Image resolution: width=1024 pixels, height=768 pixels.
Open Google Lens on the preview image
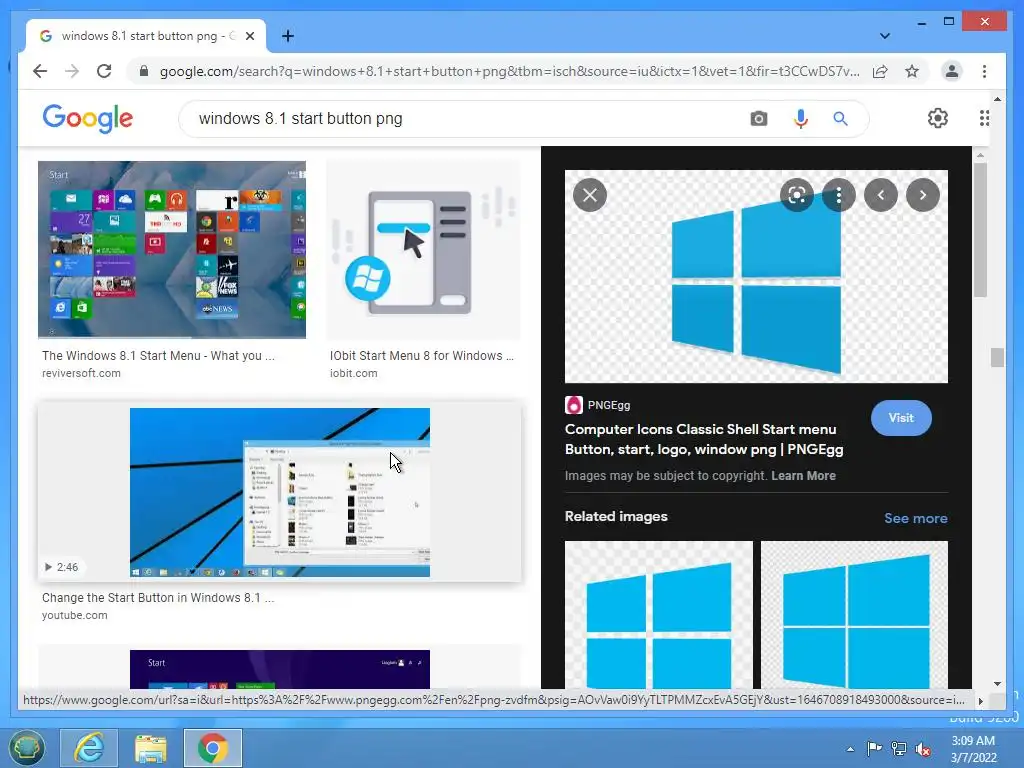(796, 195)
